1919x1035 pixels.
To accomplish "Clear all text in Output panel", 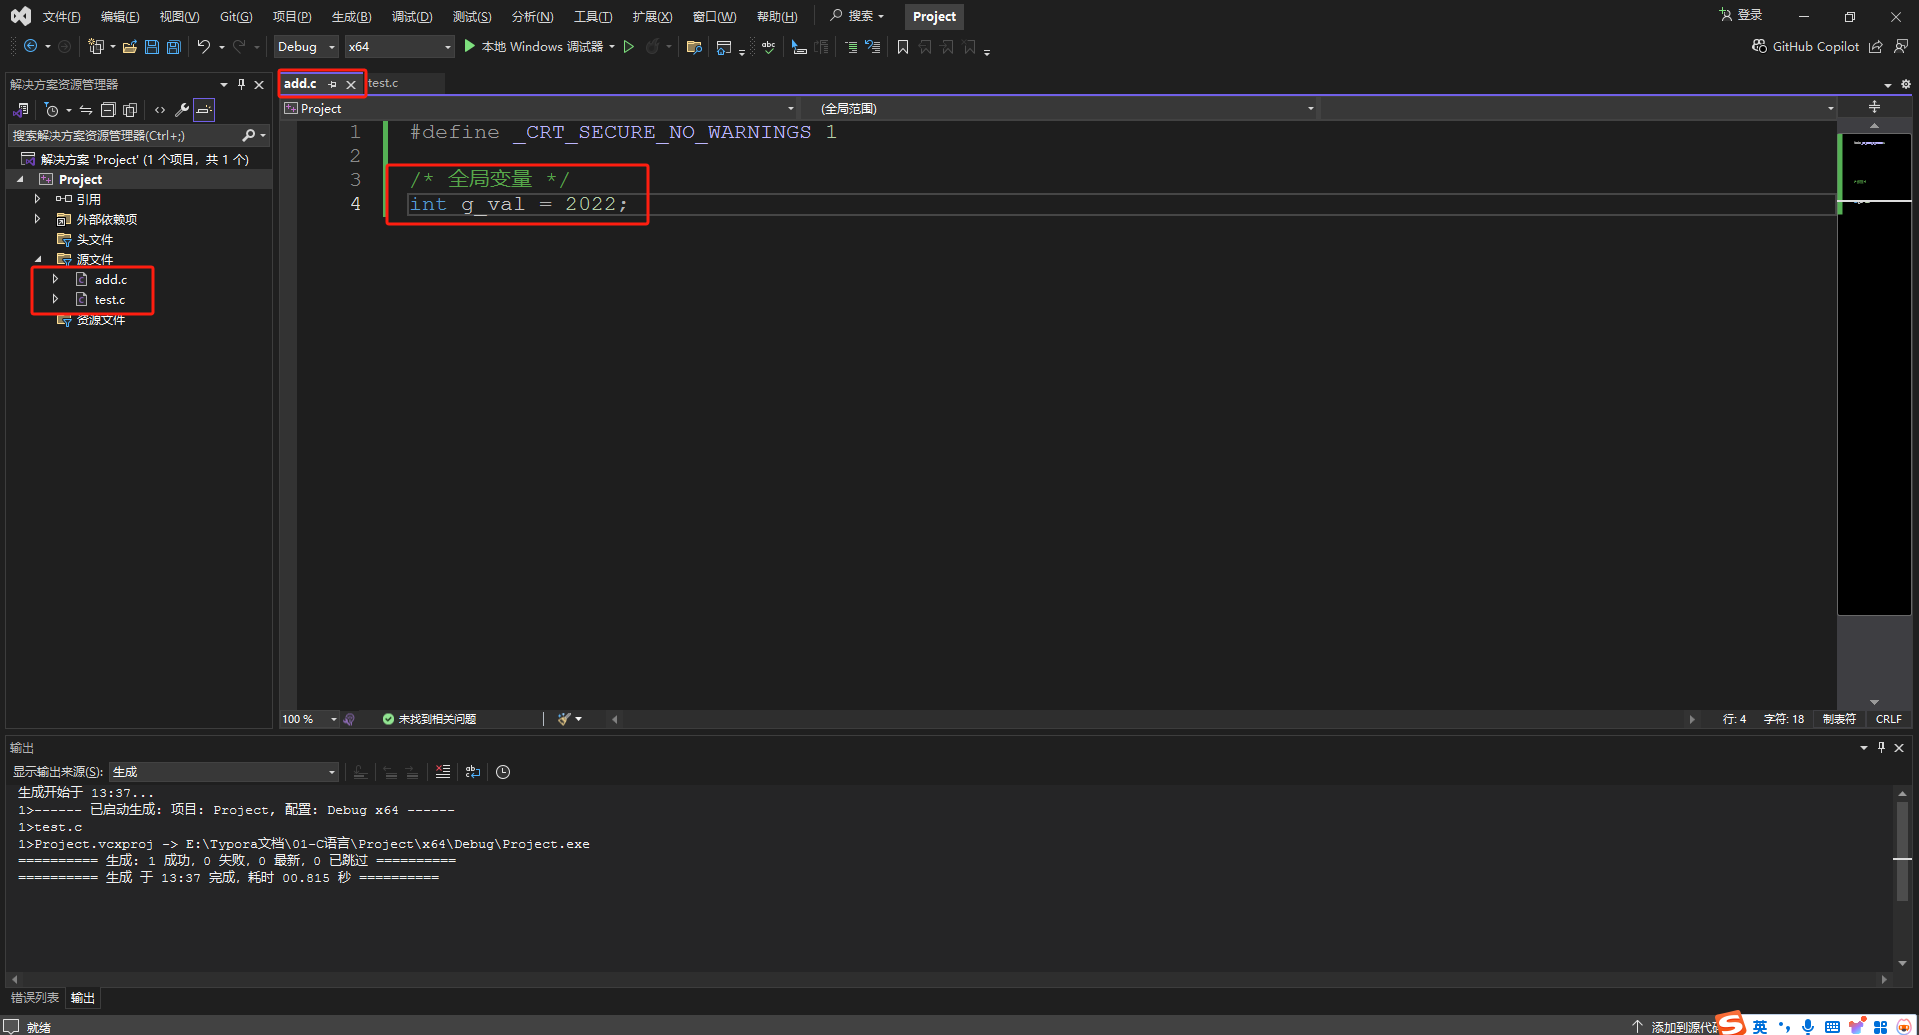I will [x=443, y=772].
